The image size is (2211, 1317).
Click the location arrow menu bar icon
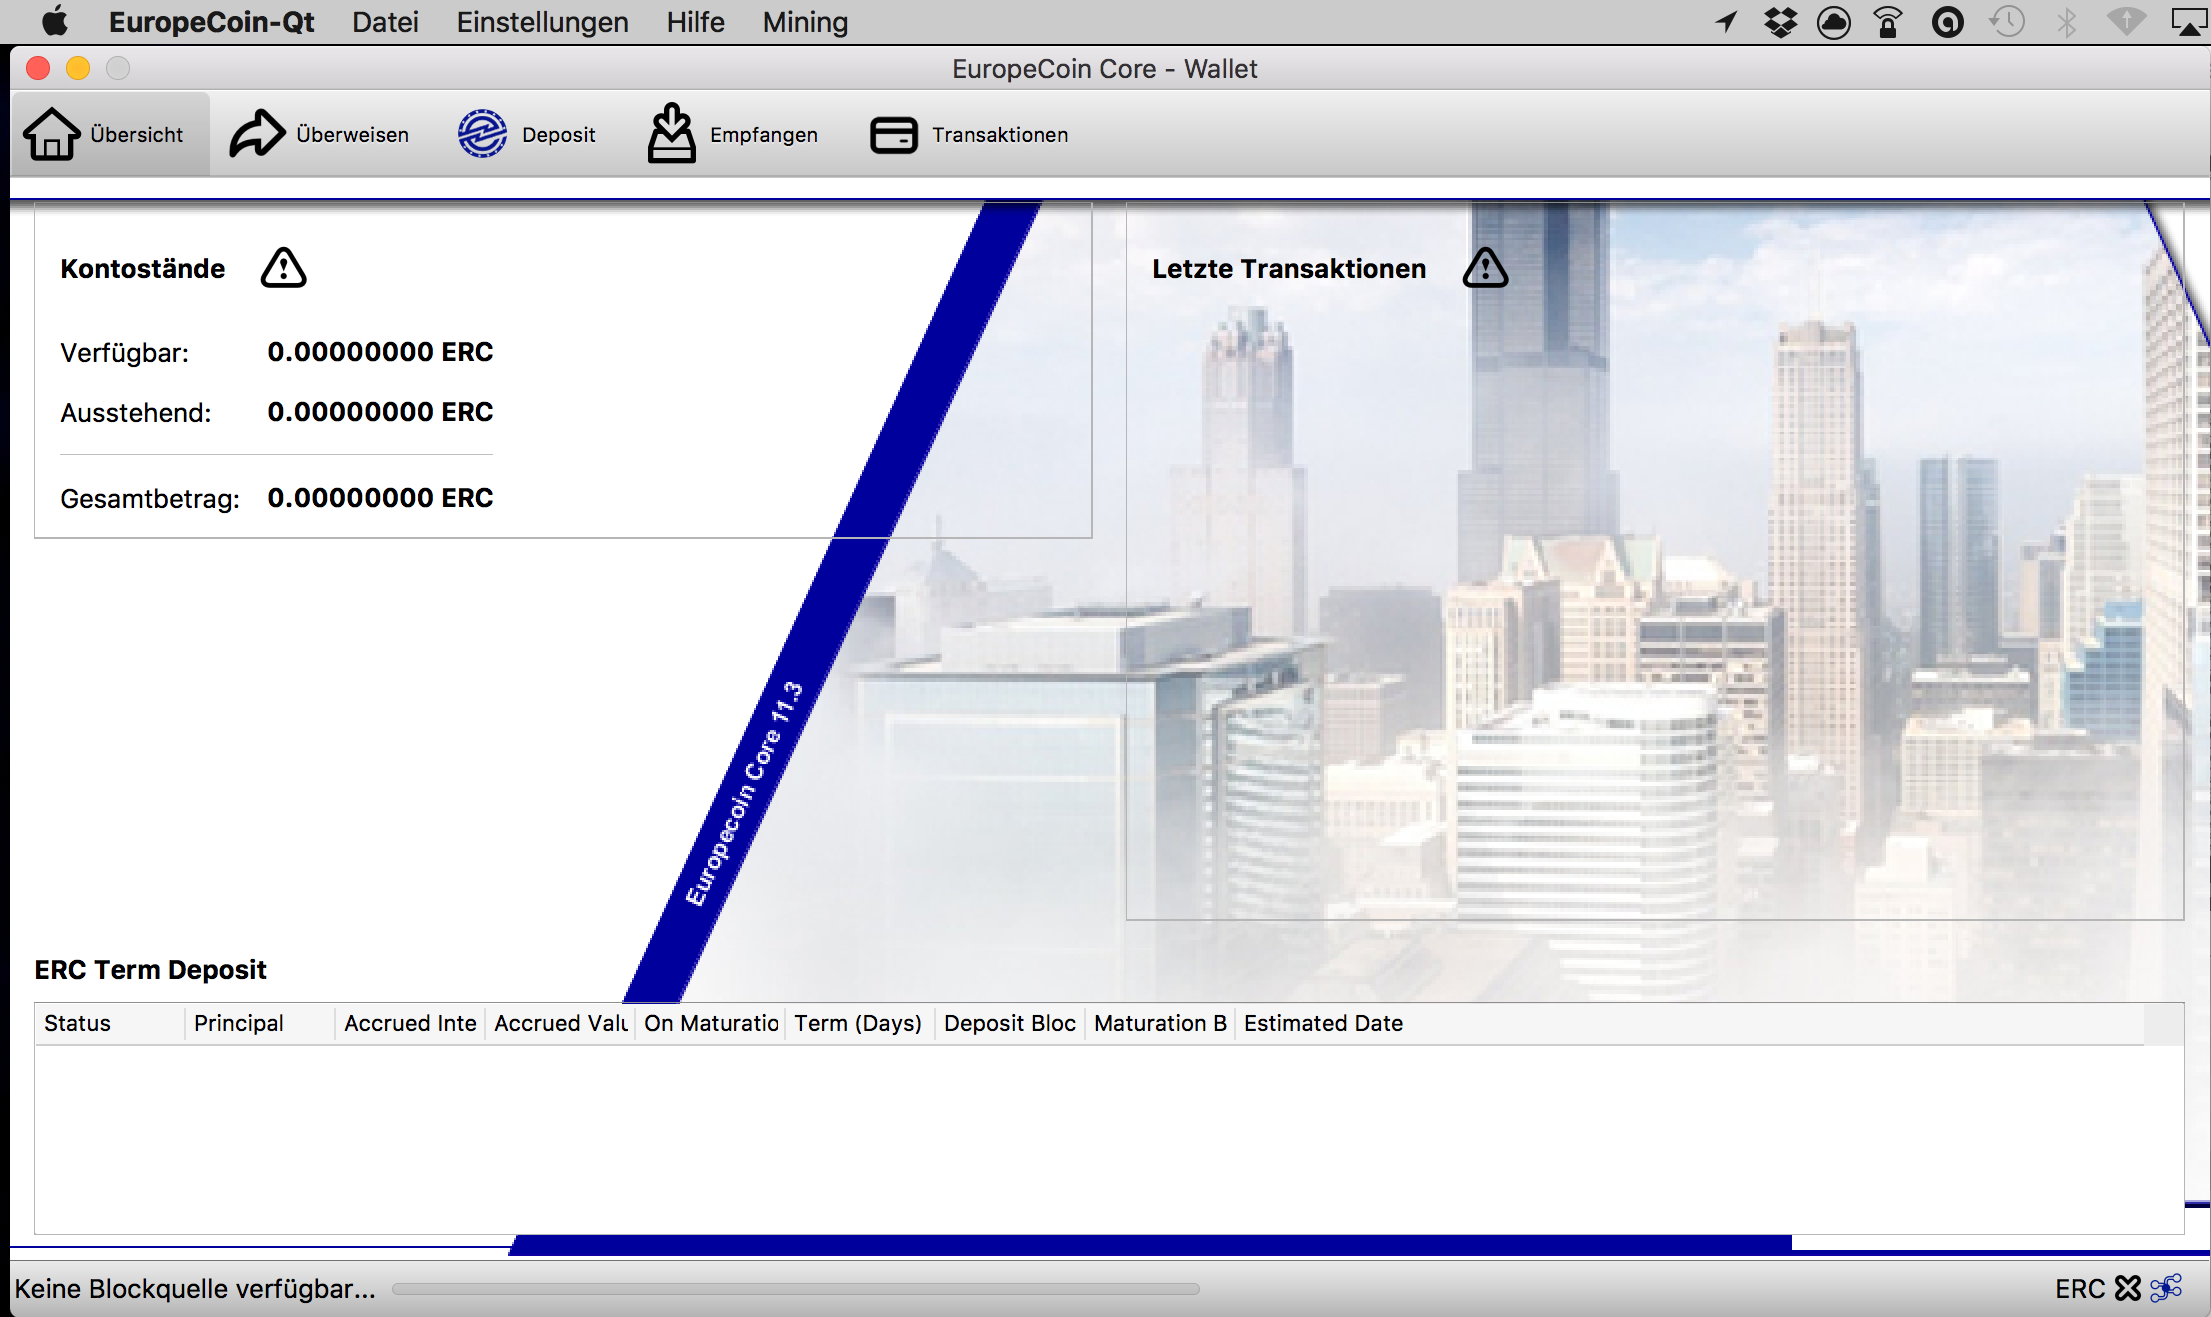point(1727,22)
